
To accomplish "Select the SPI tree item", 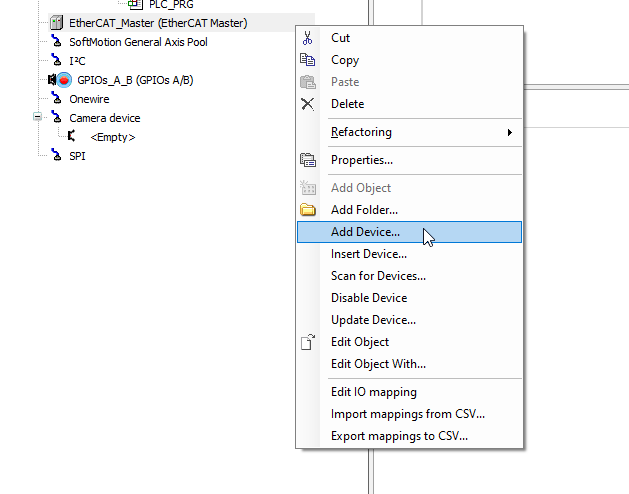I will point(77,156).
